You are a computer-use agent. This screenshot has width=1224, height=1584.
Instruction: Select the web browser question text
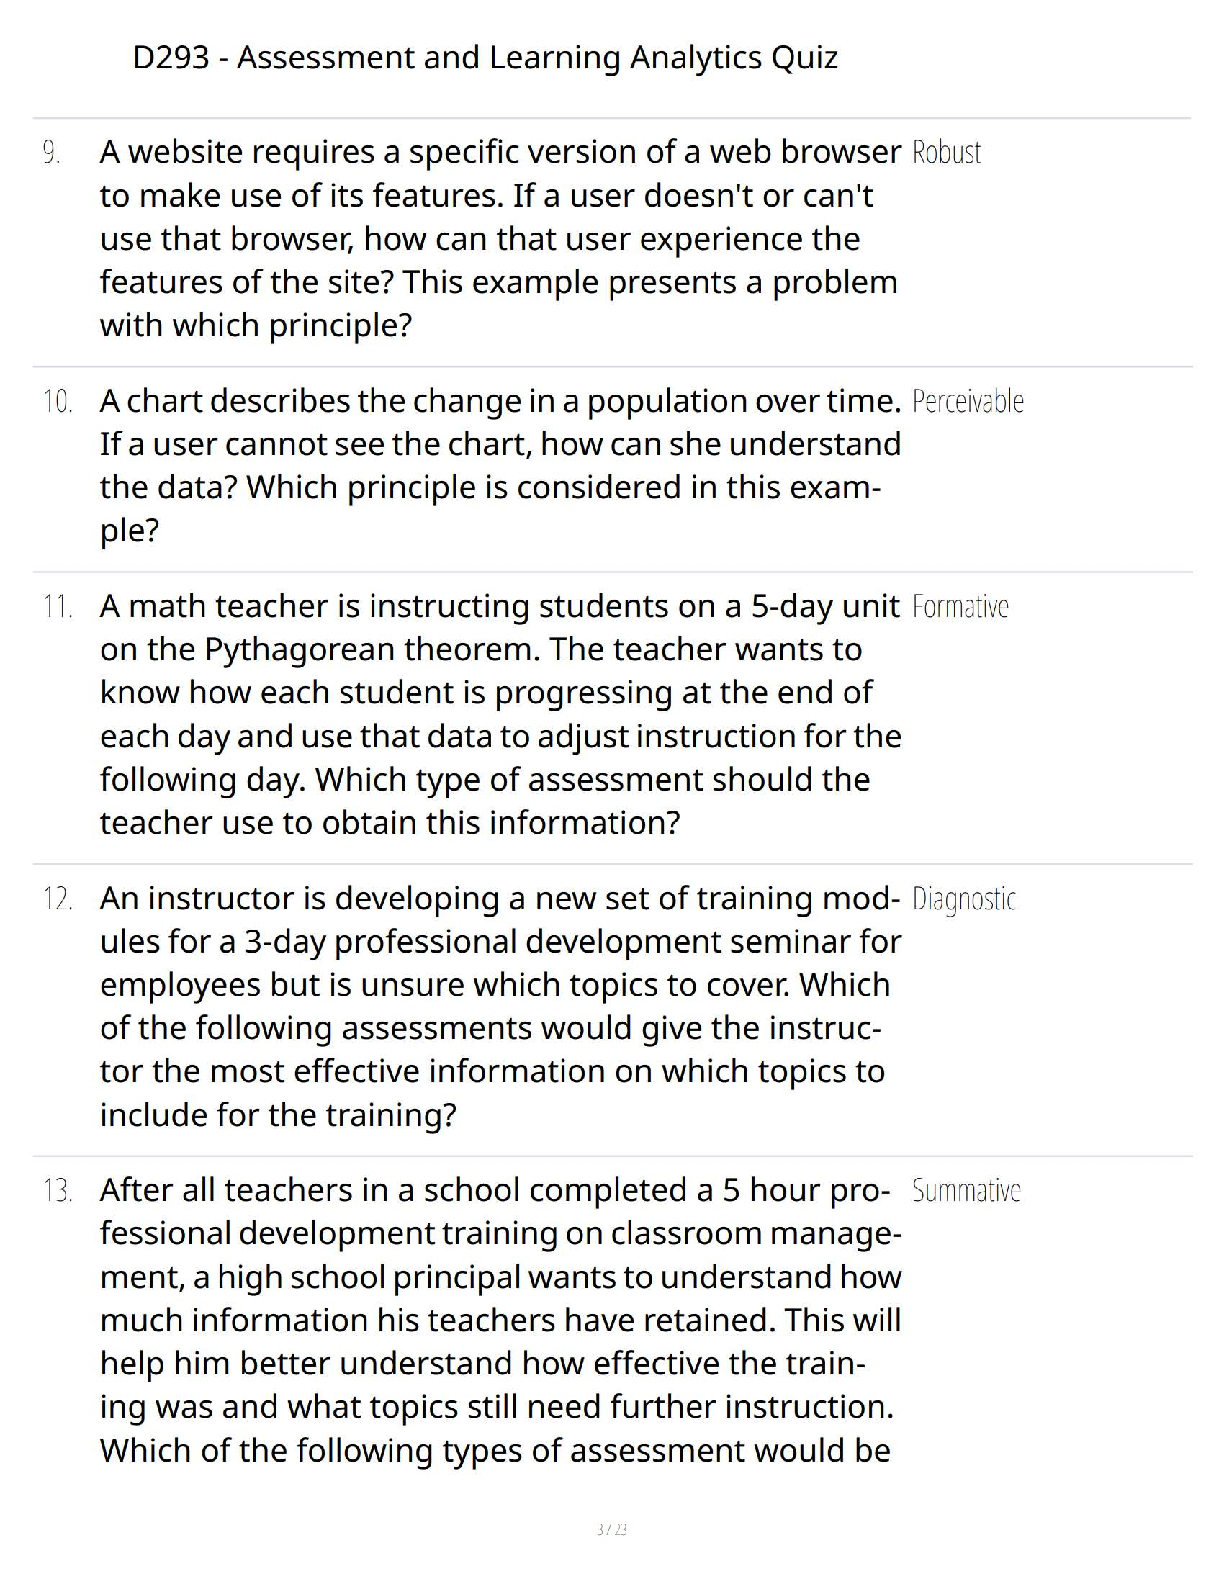(x=499, y=239)
